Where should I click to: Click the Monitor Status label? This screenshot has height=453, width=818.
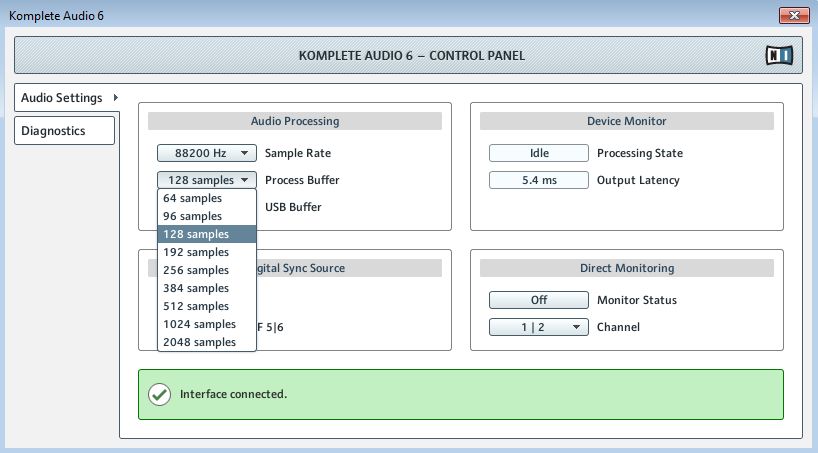pyautogui.click(x=637, y=300)
